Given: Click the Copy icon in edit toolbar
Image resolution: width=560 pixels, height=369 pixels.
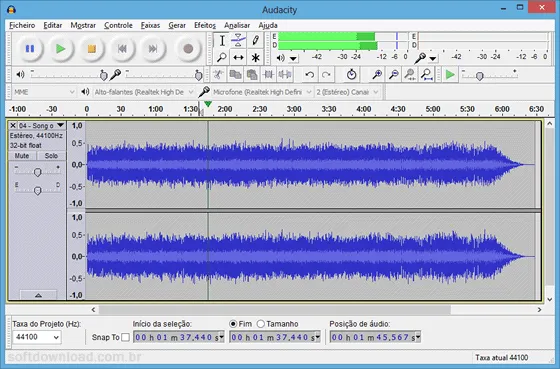Looking at the screenshot, I should (x=235, y=75).
